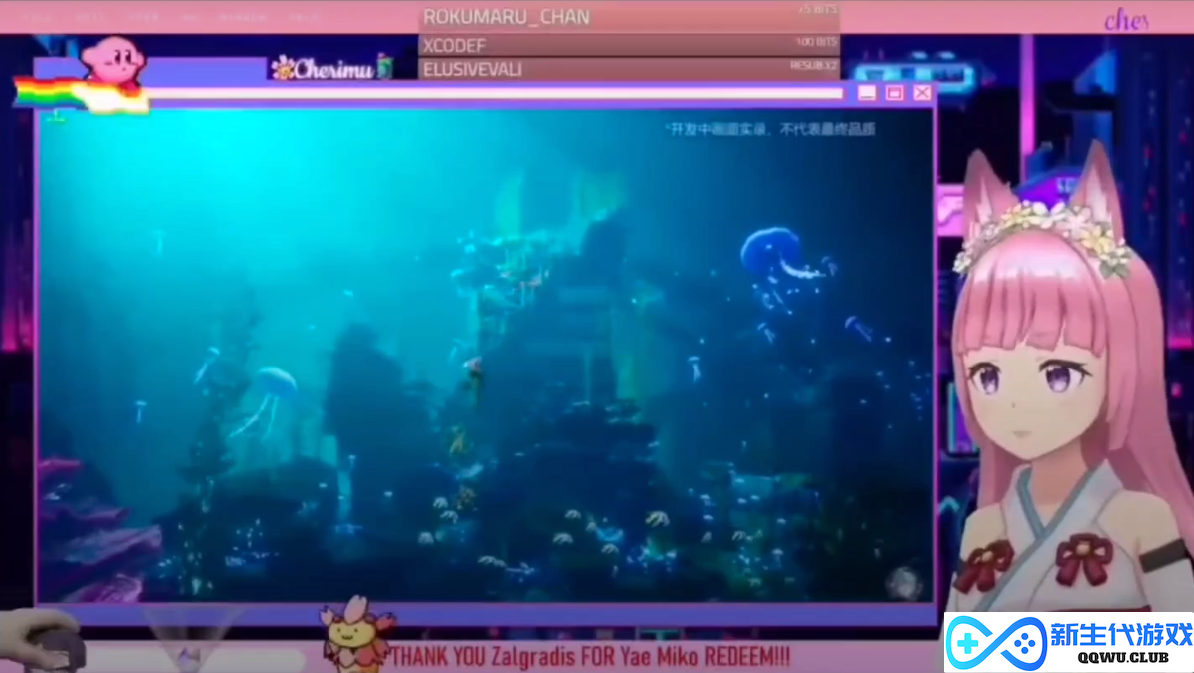The image size is (1194, 673).
Task: Click the Chinese disclaimer text in the video
Action: tap(771, 129)
